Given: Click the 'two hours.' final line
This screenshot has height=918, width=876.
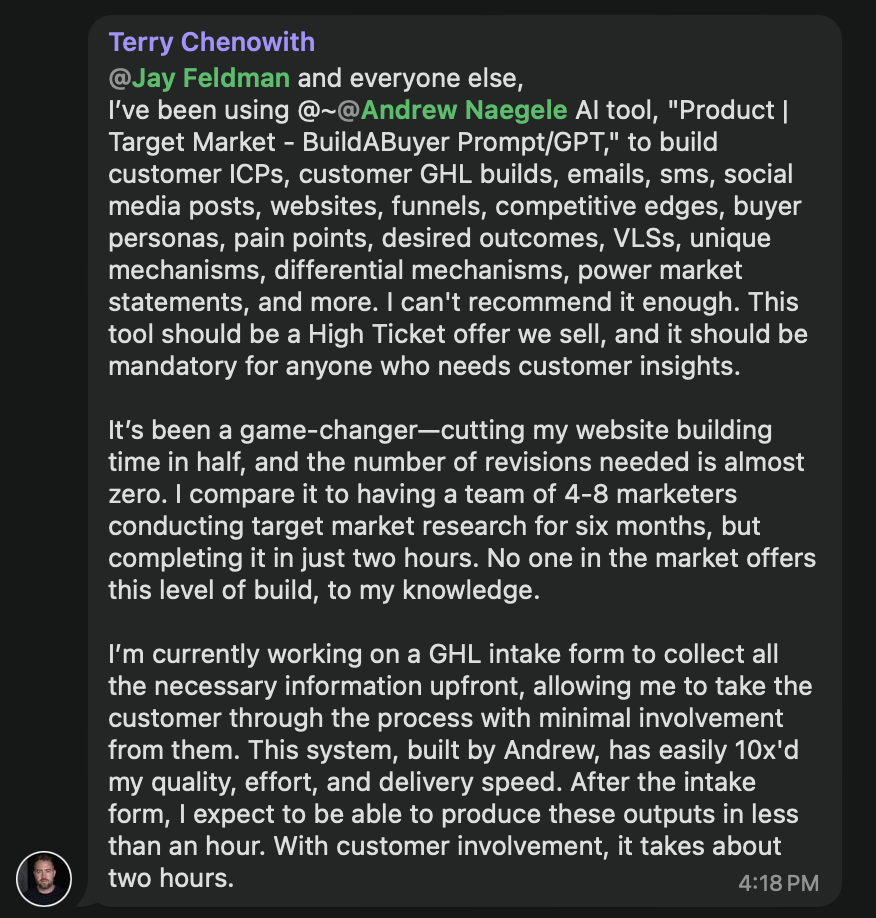Looking at the screenshot, I should pos(170,880).
